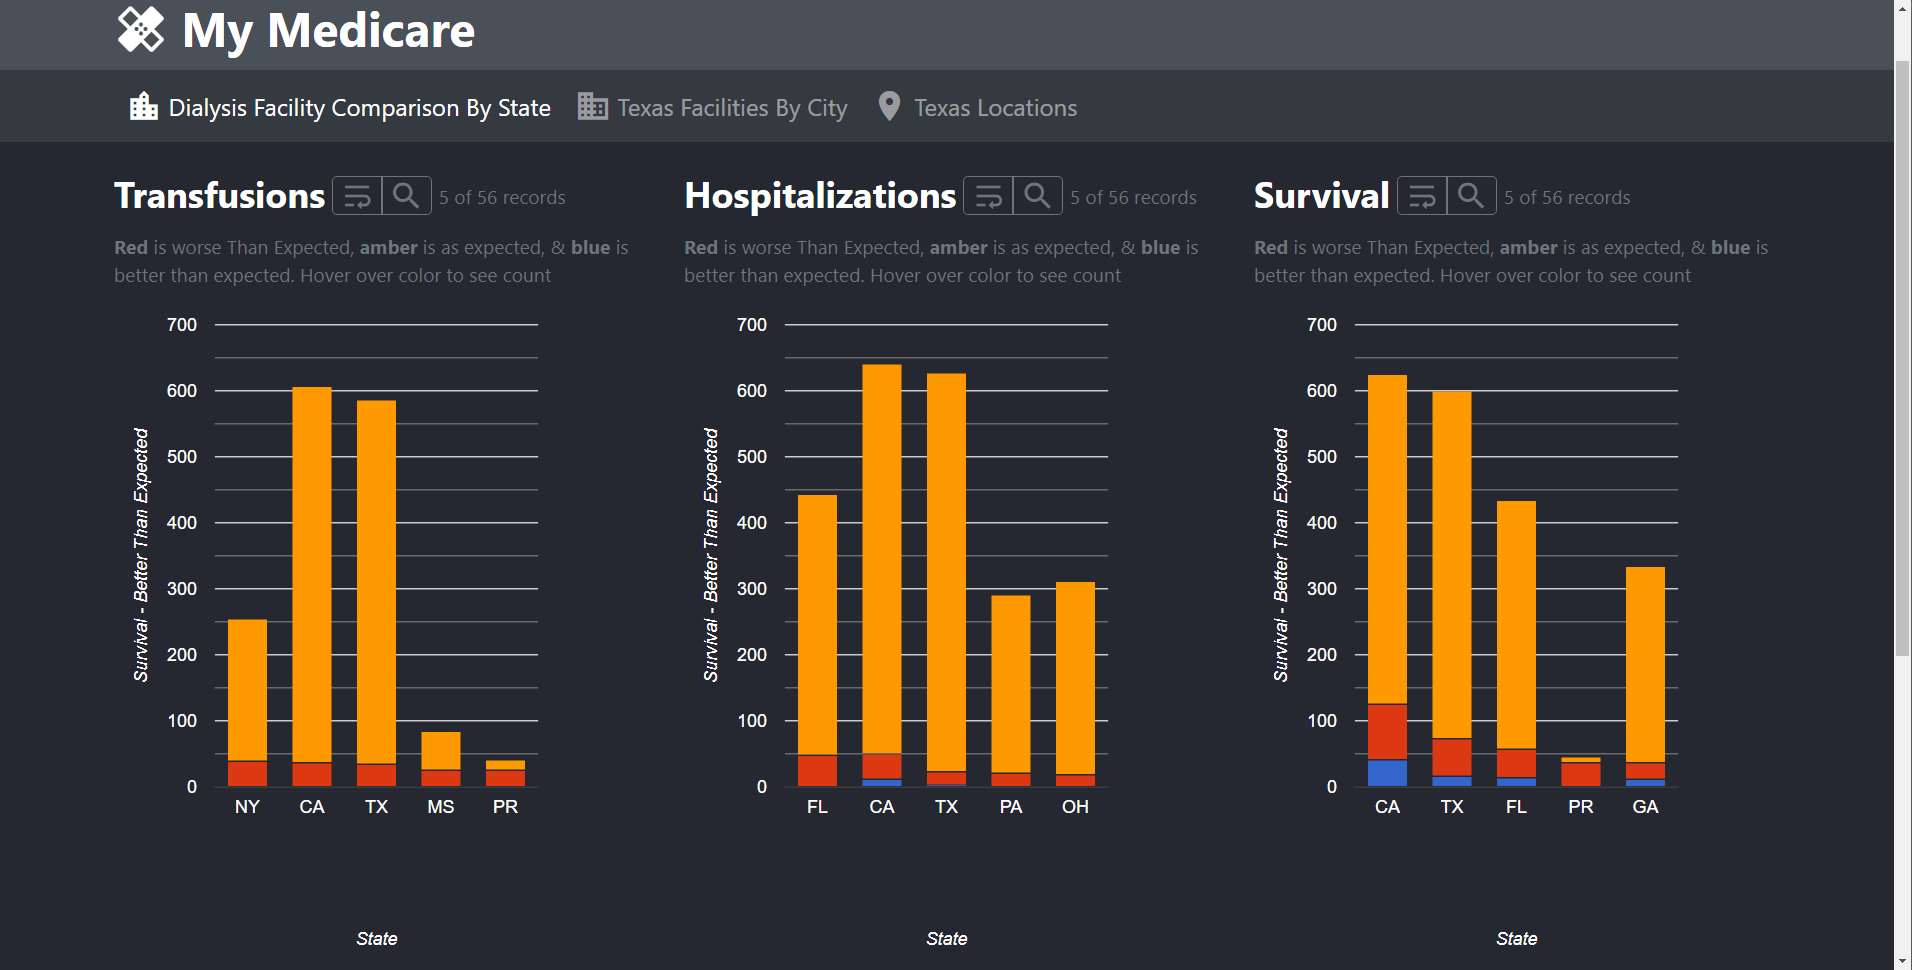Click the Transfusions chart heading
This screenshot has width=1913, height=970.
pyautogui.click(x=220, y=196)
